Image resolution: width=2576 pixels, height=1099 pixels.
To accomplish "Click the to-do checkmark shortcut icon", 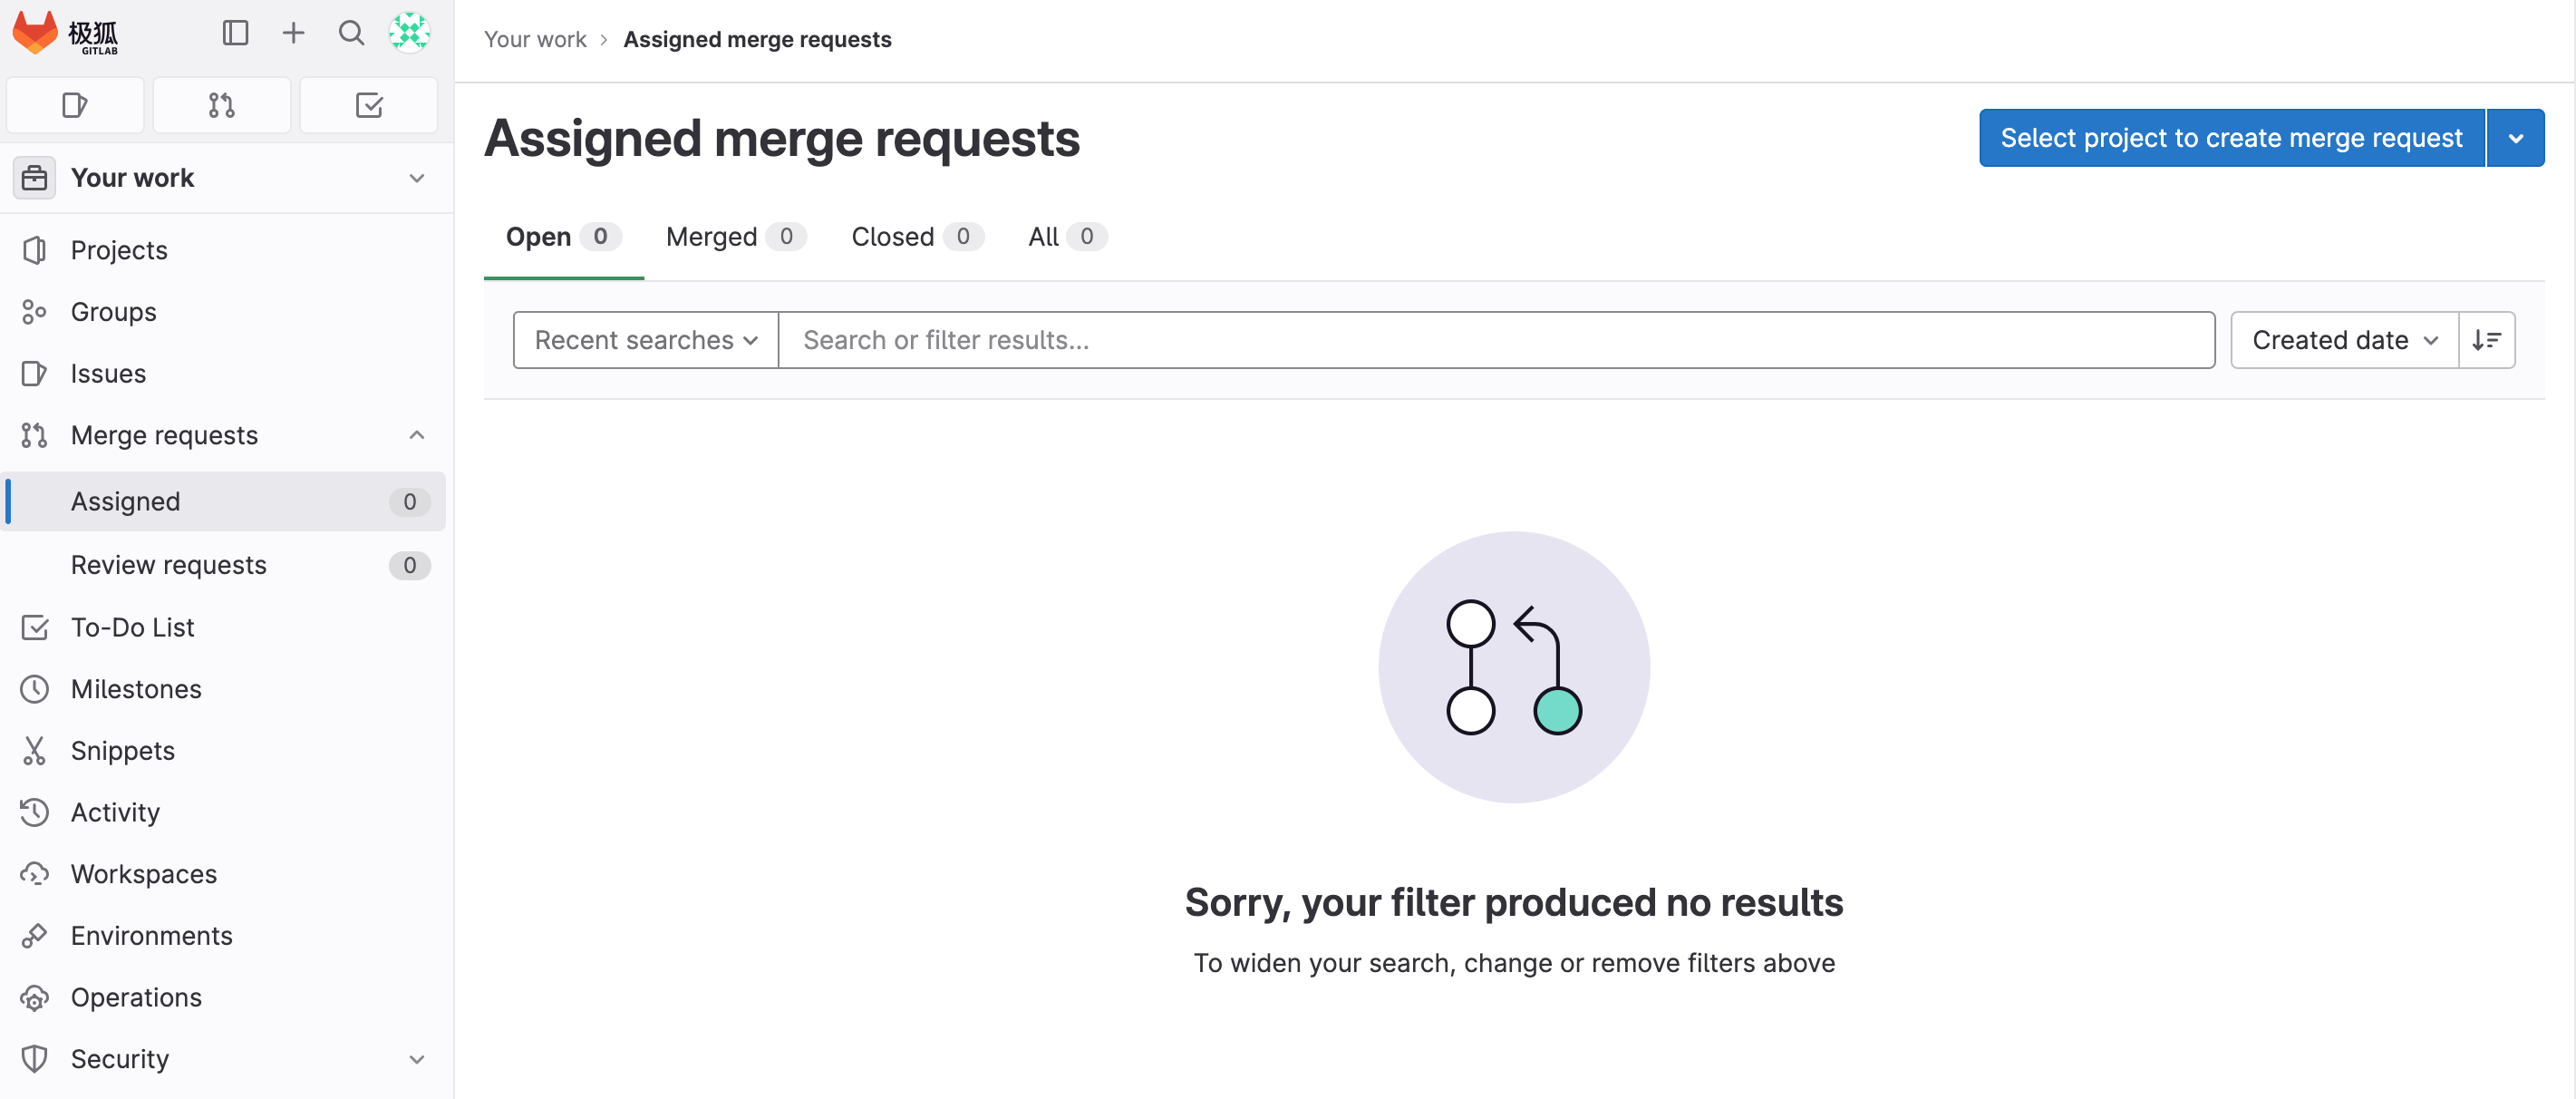I will [369, 105].
